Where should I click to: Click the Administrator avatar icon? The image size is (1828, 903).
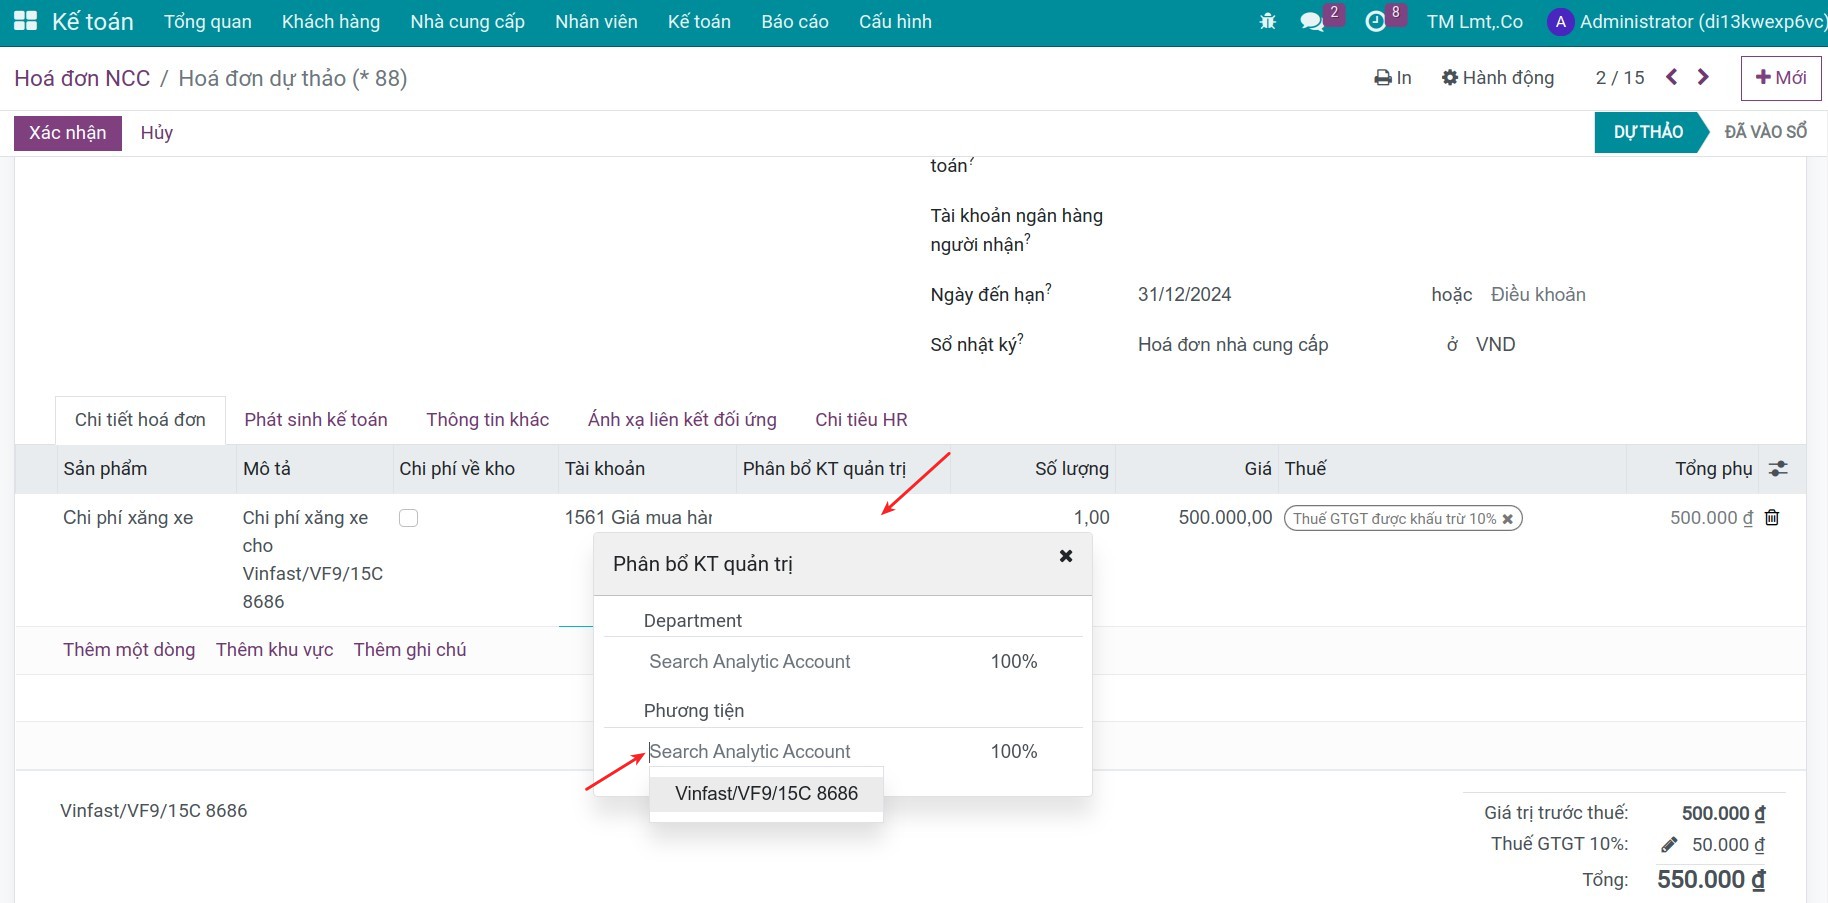click(x=1560, y=21)
